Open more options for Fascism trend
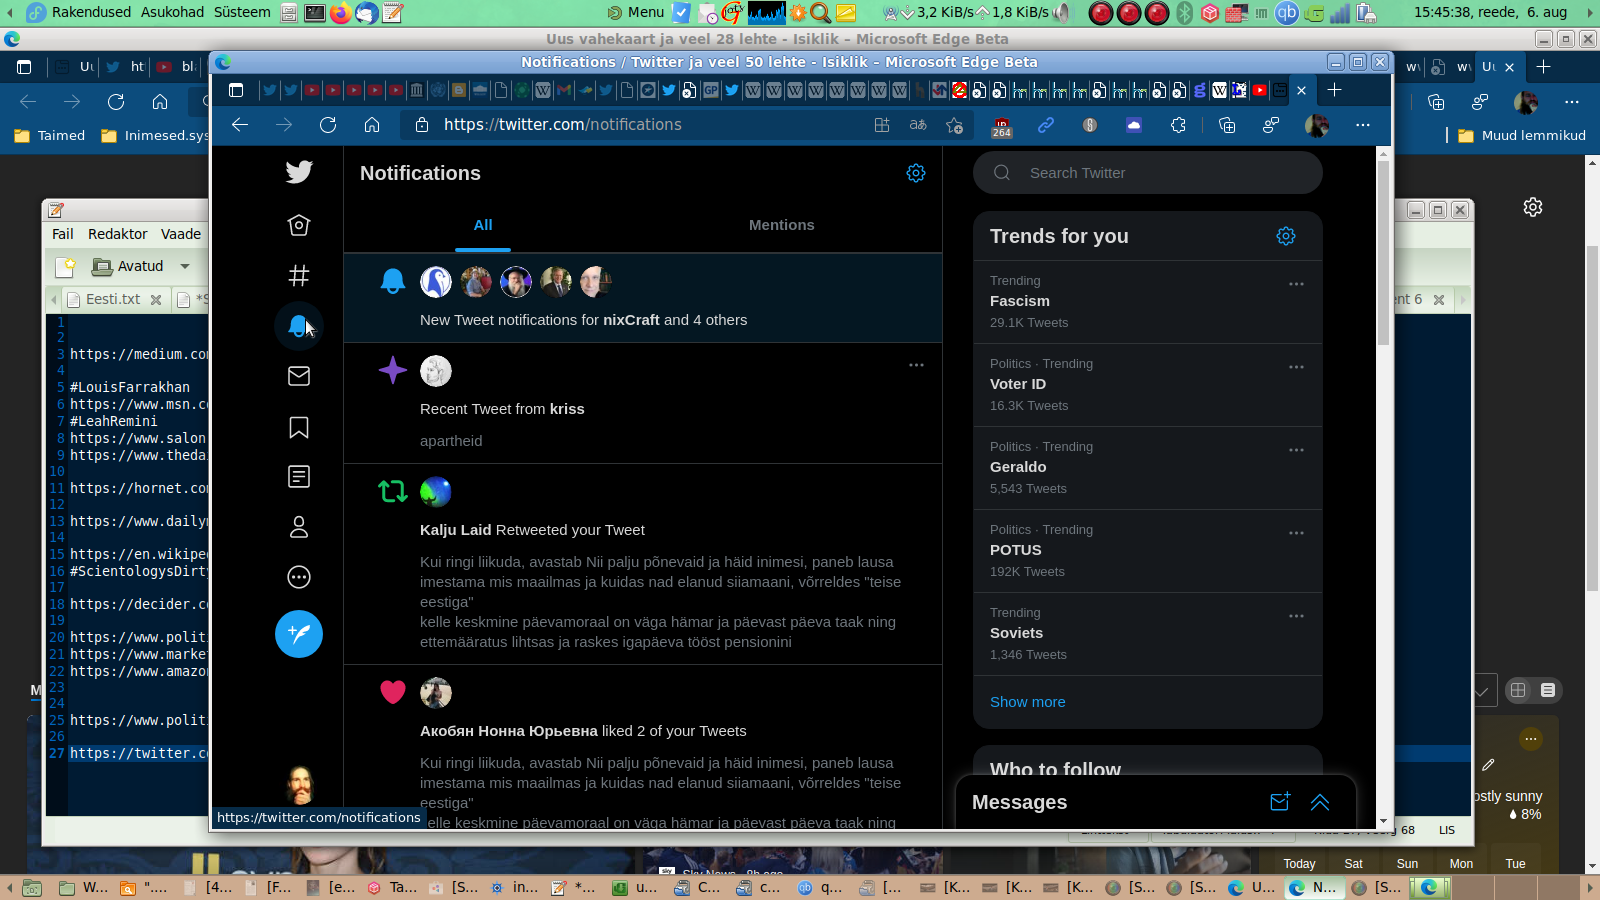The height and width of the screenshot is (900, 1600). point(1296,284)
